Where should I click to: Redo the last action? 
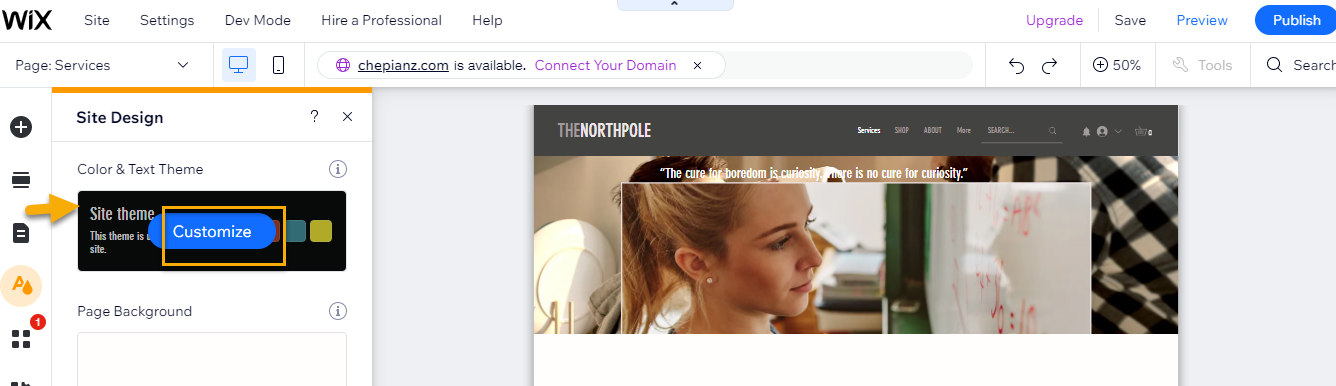click(x=1050, y=65)
